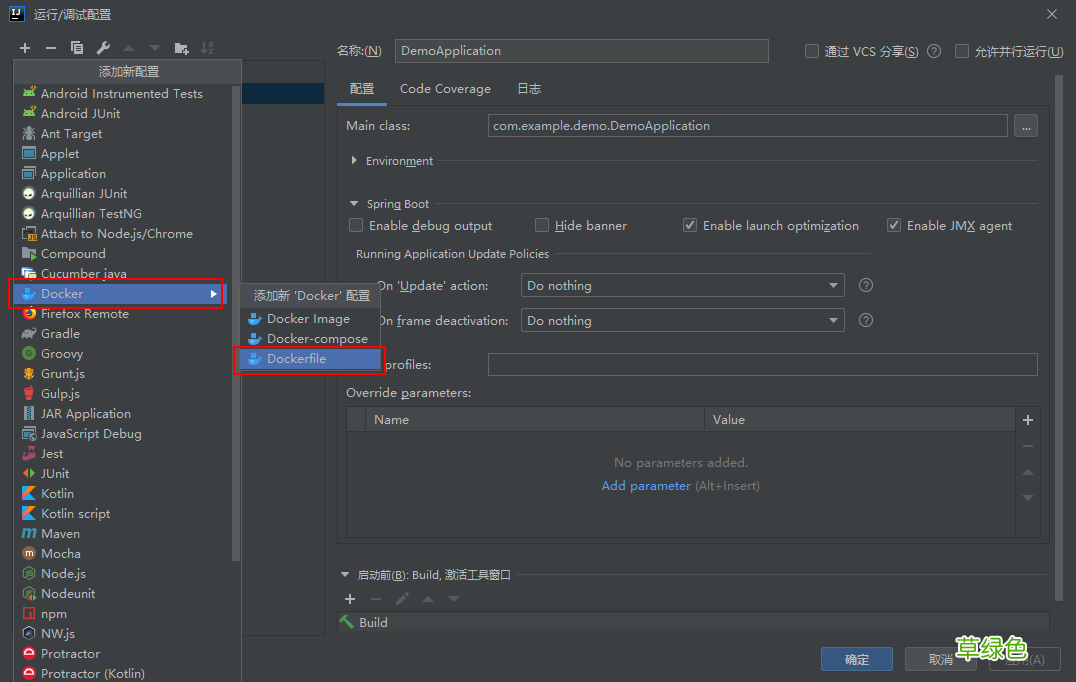Click the Main class input field
The image size is (1076, 682).
(748, 126)
